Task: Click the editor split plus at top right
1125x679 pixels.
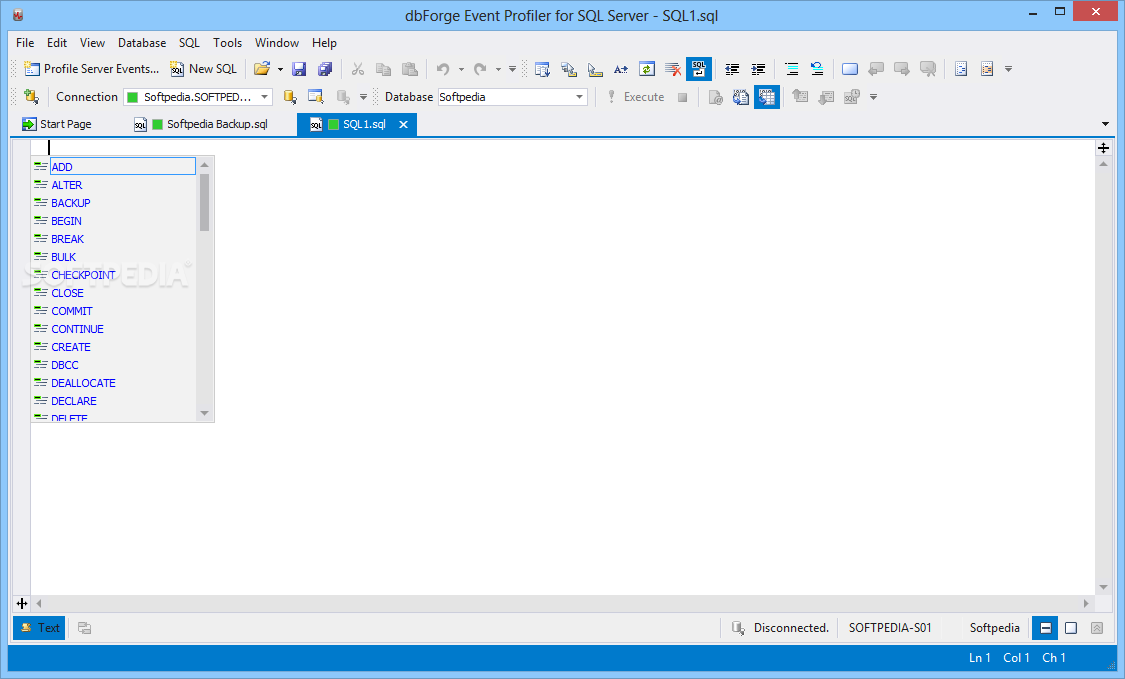Action: click(1103, 148)
